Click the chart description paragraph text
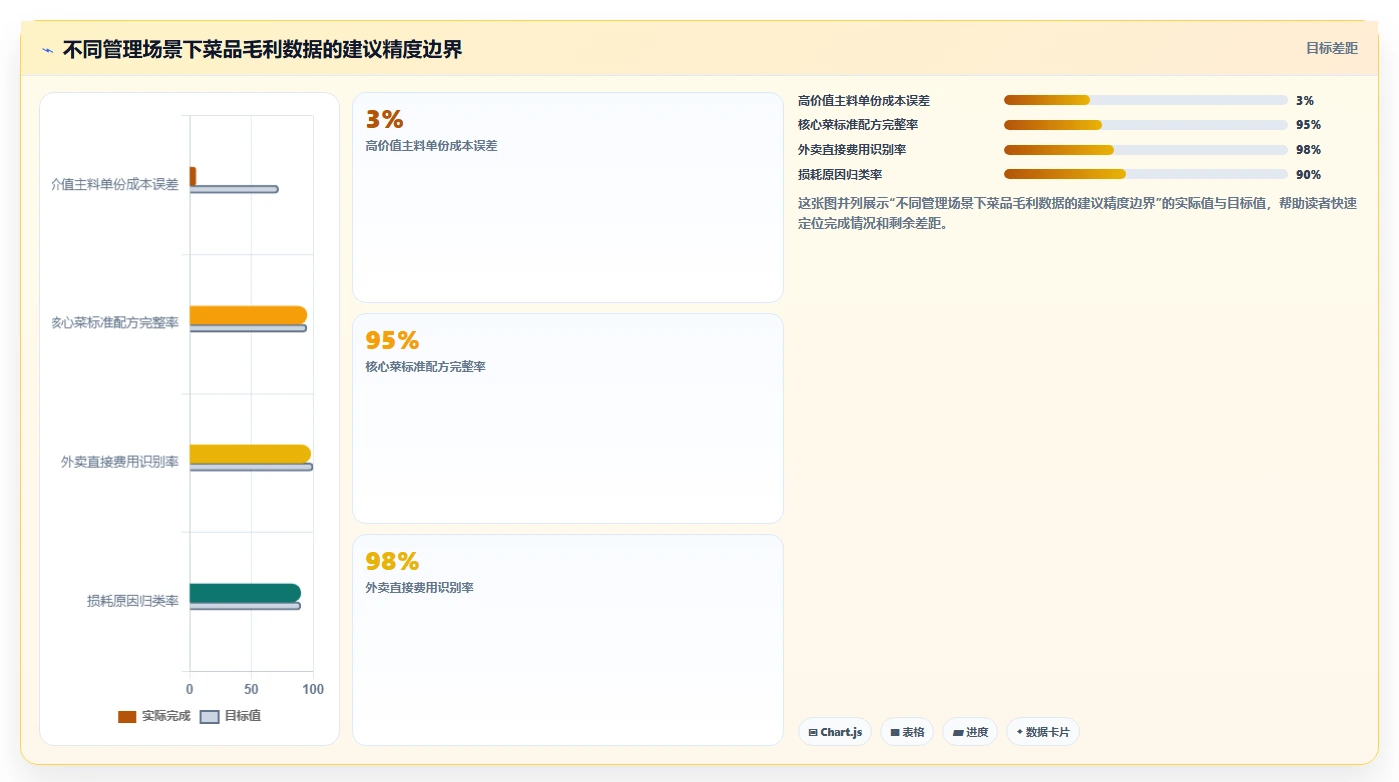1399x782 pixels. tap(1078, 213)
